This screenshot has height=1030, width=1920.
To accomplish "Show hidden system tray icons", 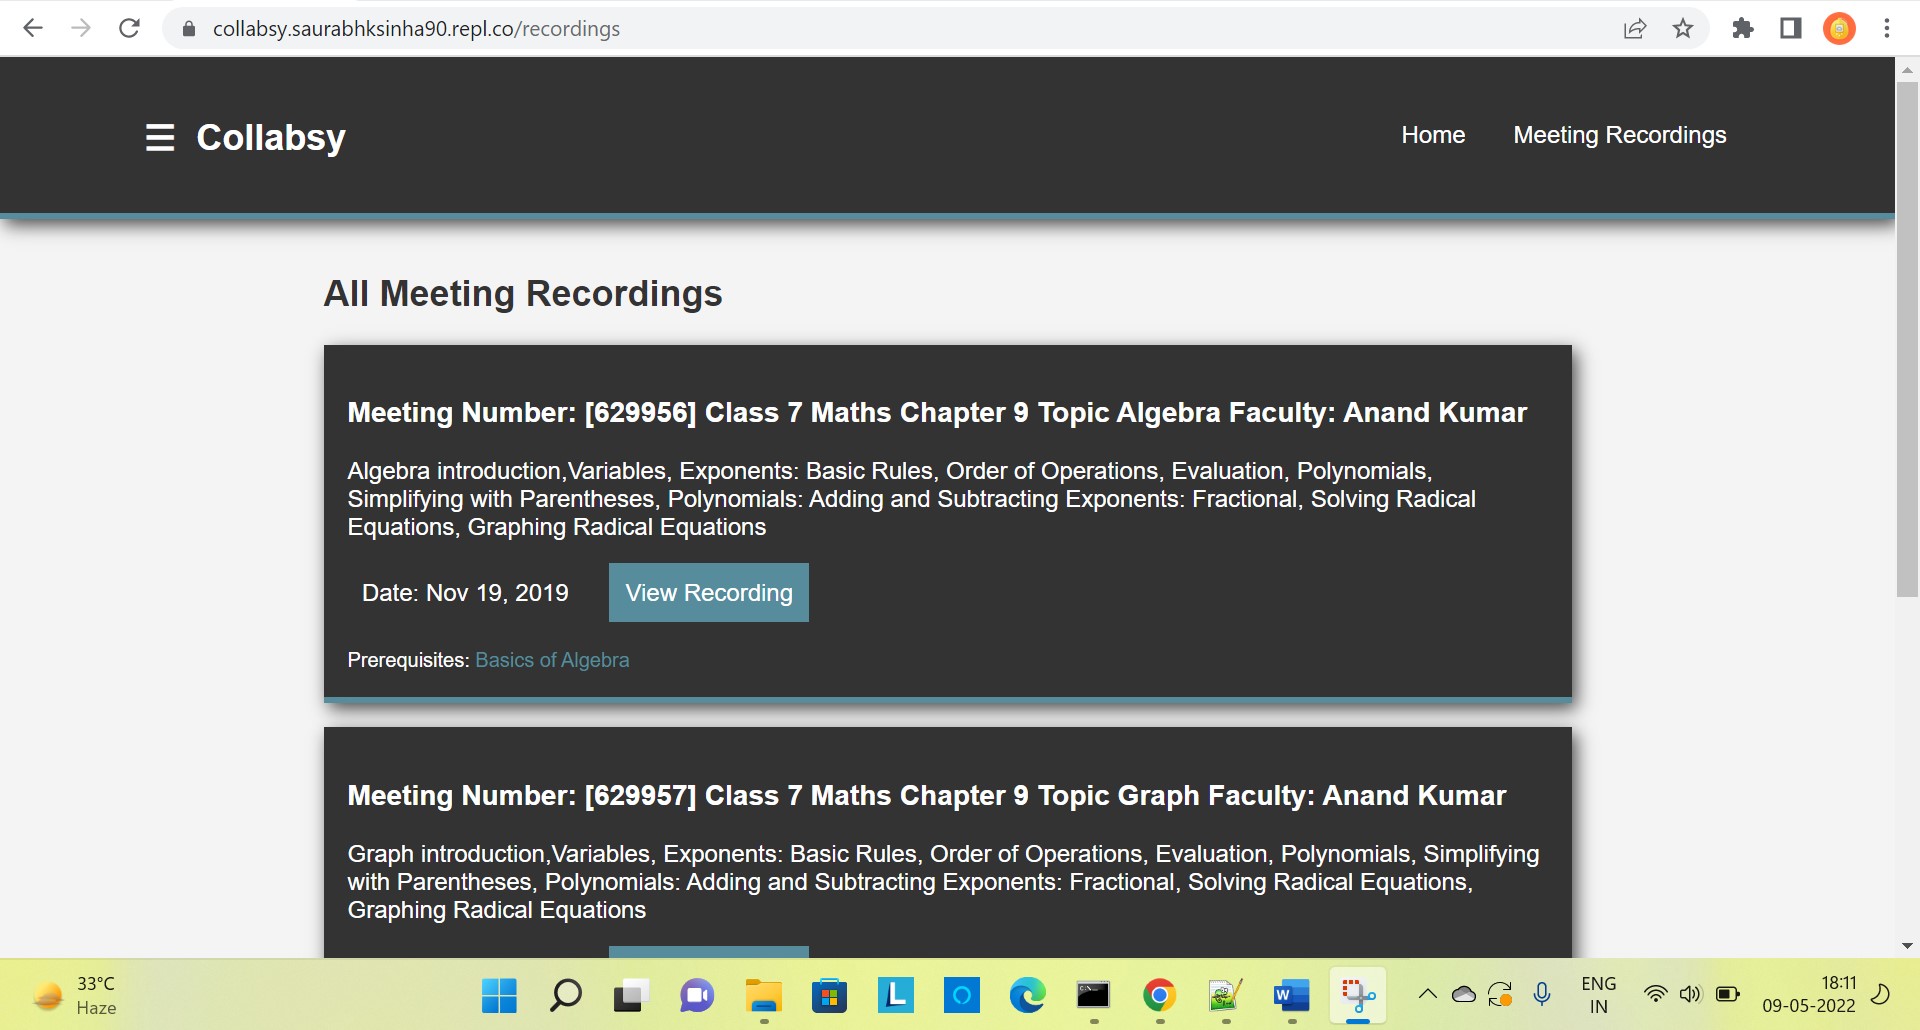I will tap(1428, 994).
